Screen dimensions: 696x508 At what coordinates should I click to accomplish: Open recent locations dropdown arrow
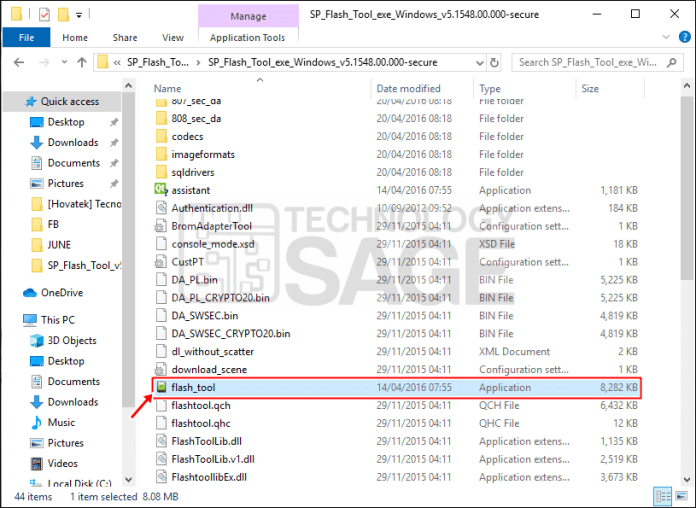[x=64, y=62]
